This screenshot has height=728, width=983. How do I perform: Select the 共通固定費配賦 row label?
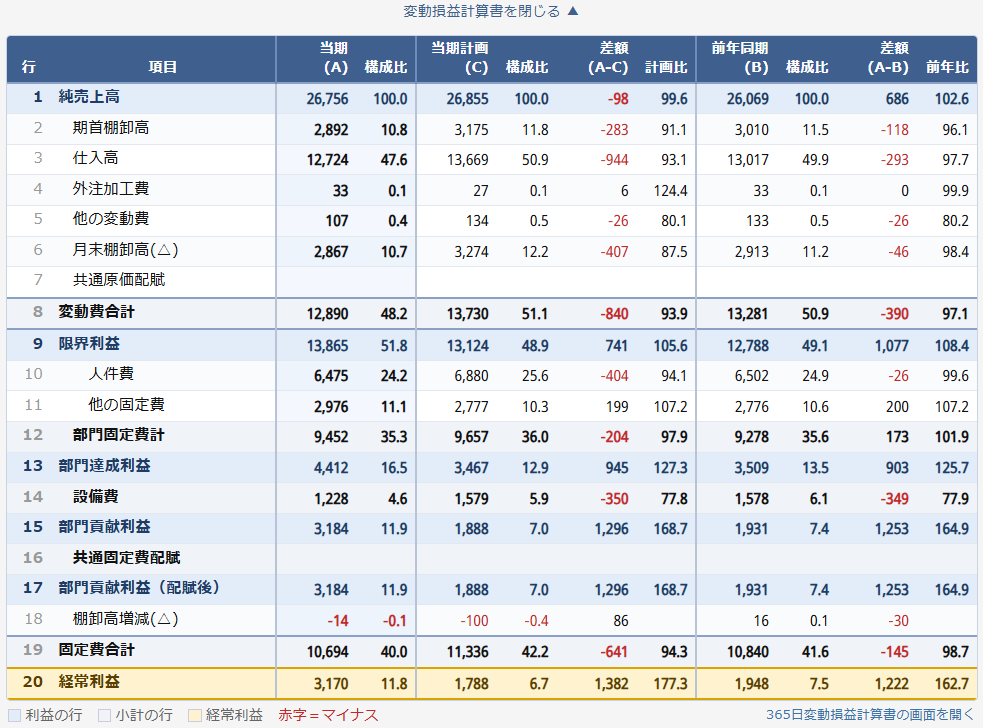[x=127, y=557]
